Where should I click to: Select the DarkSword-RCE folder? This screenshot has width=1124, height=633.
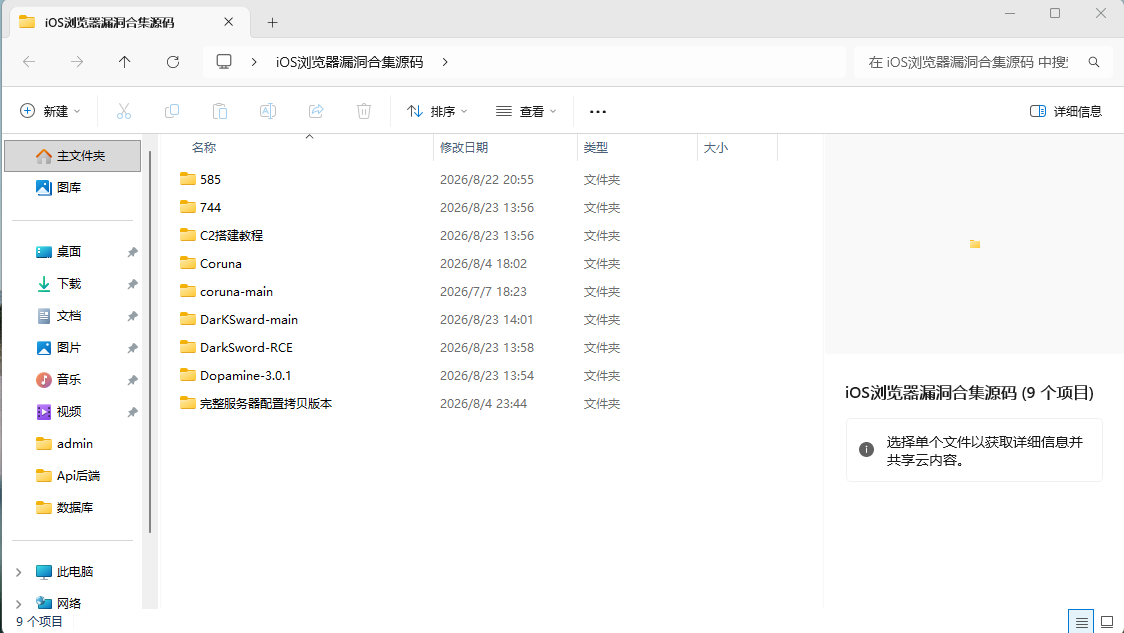tap(247, 348)
